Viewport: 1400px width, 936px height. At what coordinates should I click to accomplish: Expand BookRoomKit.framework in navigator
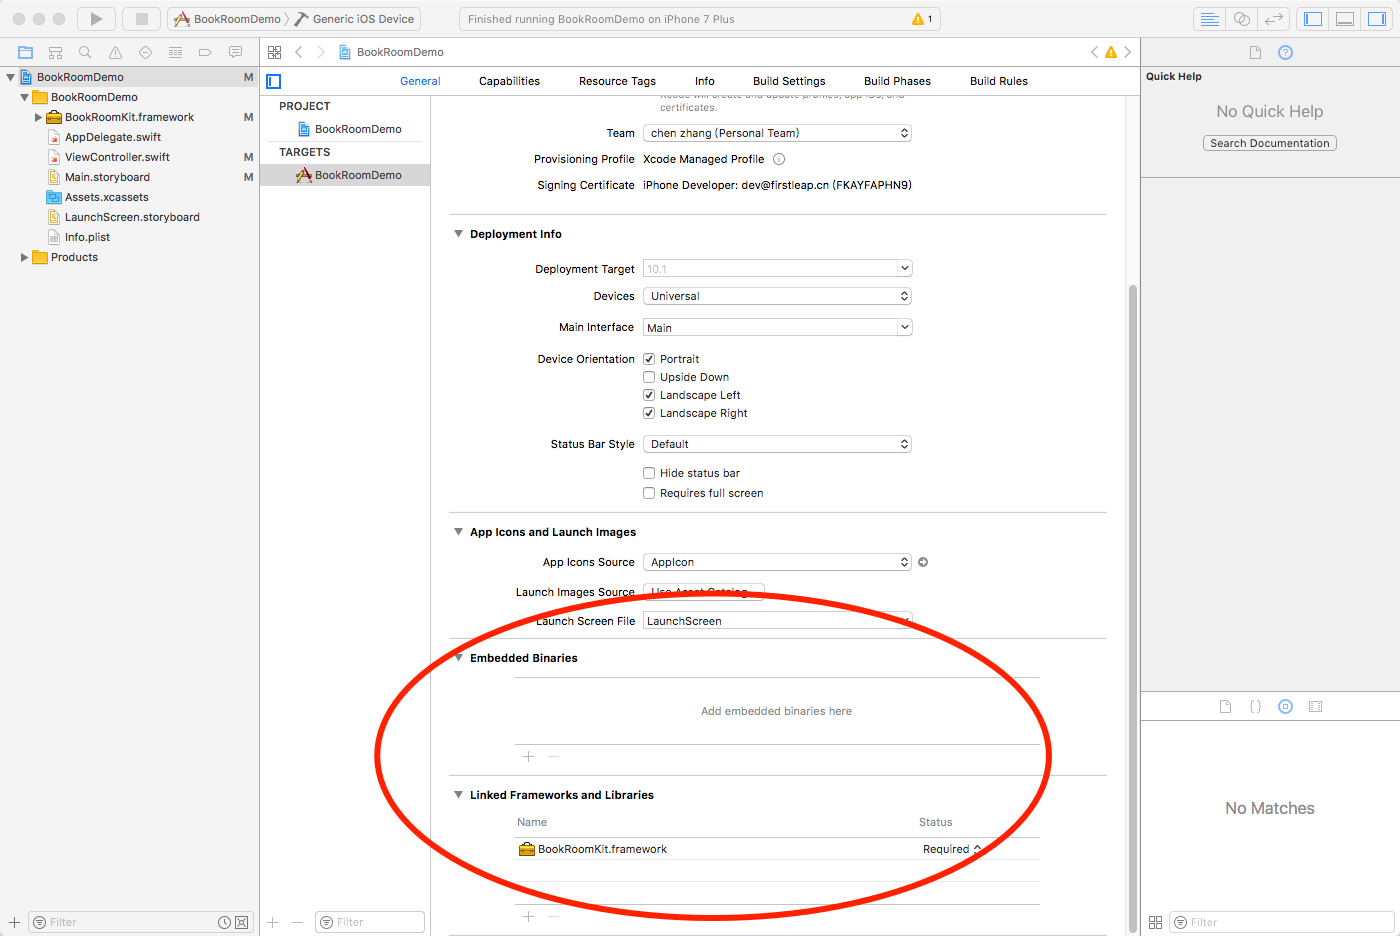click(38, 117)
